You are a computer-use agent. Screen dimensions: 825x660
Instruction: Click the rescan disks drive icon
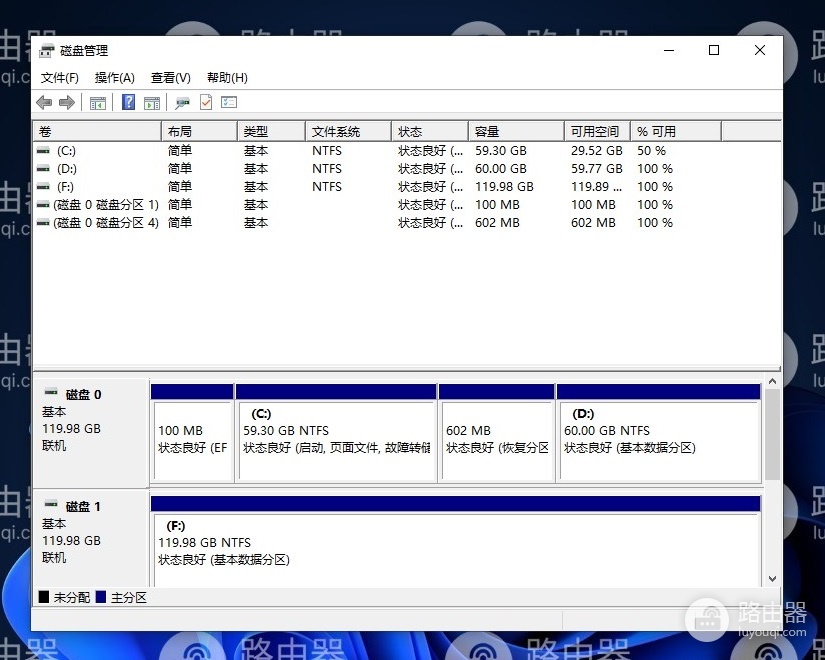pyautogui.click(x=183, y=103)
